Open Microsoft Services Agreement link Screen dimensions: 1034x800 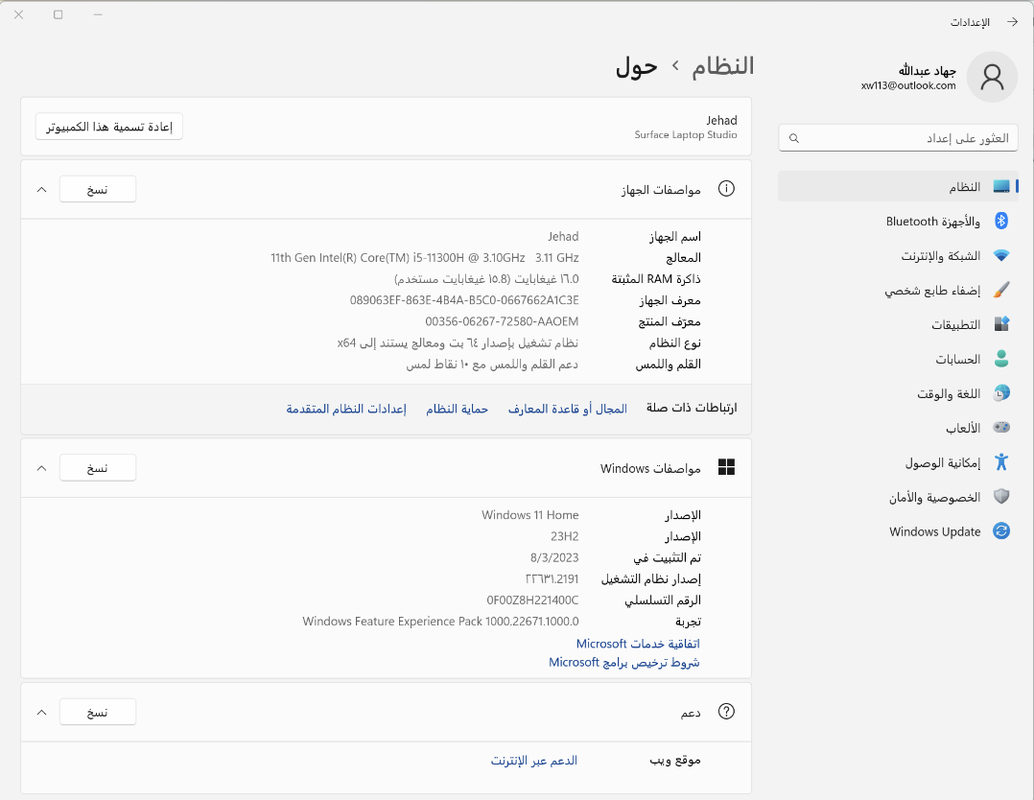tap(638, 644)
